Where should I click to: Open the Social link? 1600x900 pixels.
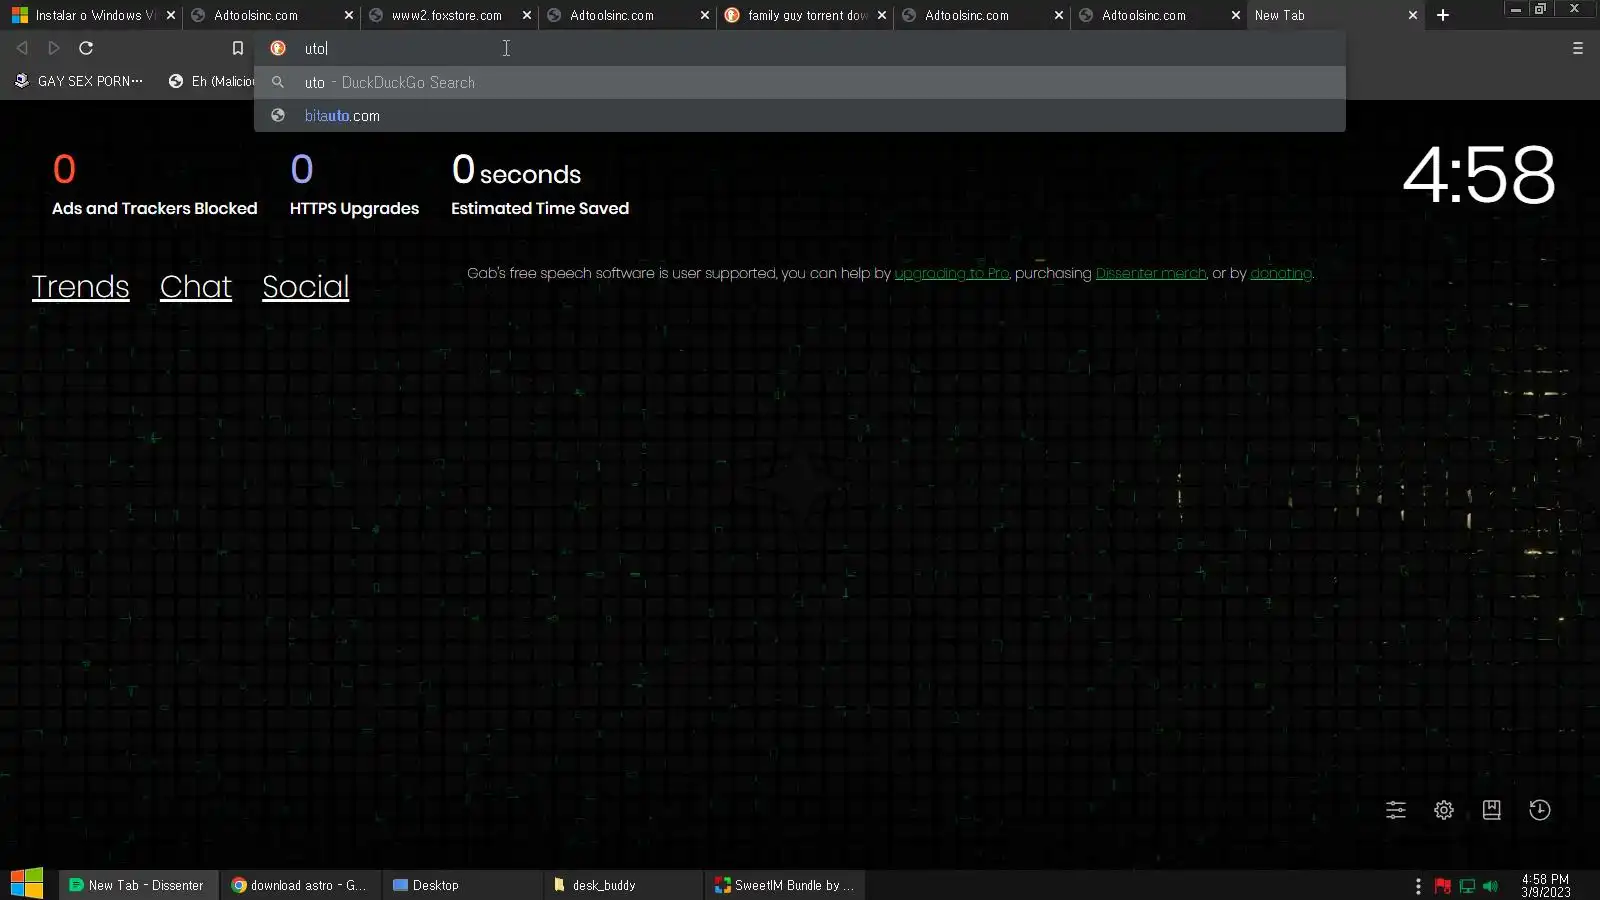306,287
